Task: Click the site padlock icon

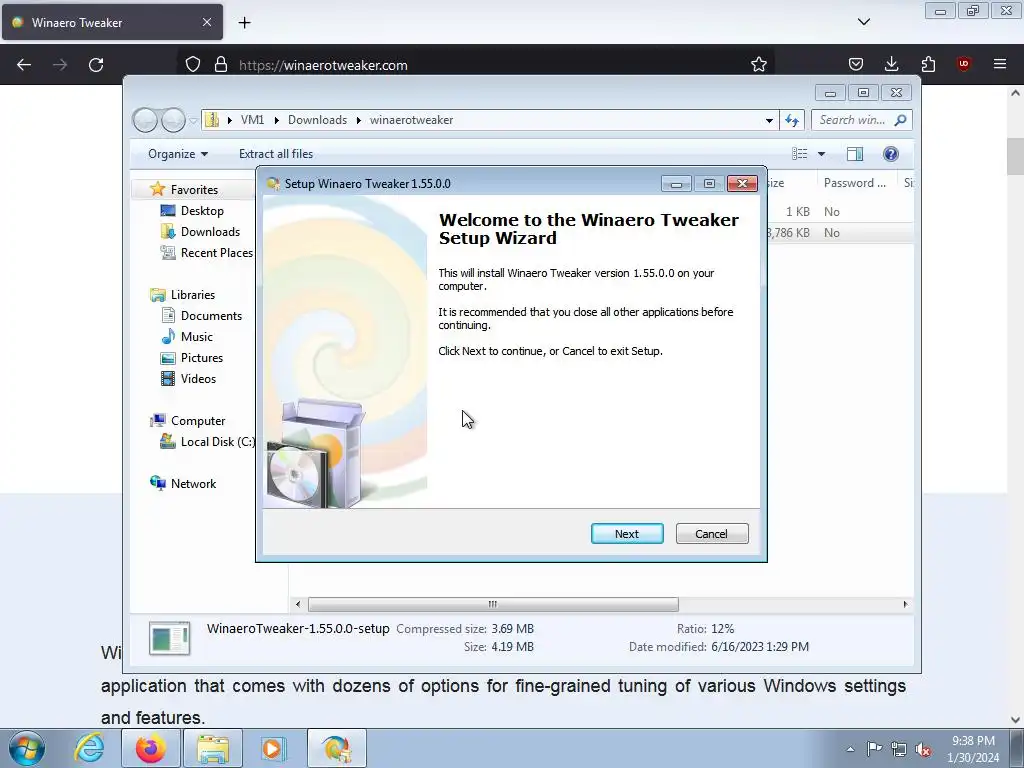Action: click(x=221, y=65)
